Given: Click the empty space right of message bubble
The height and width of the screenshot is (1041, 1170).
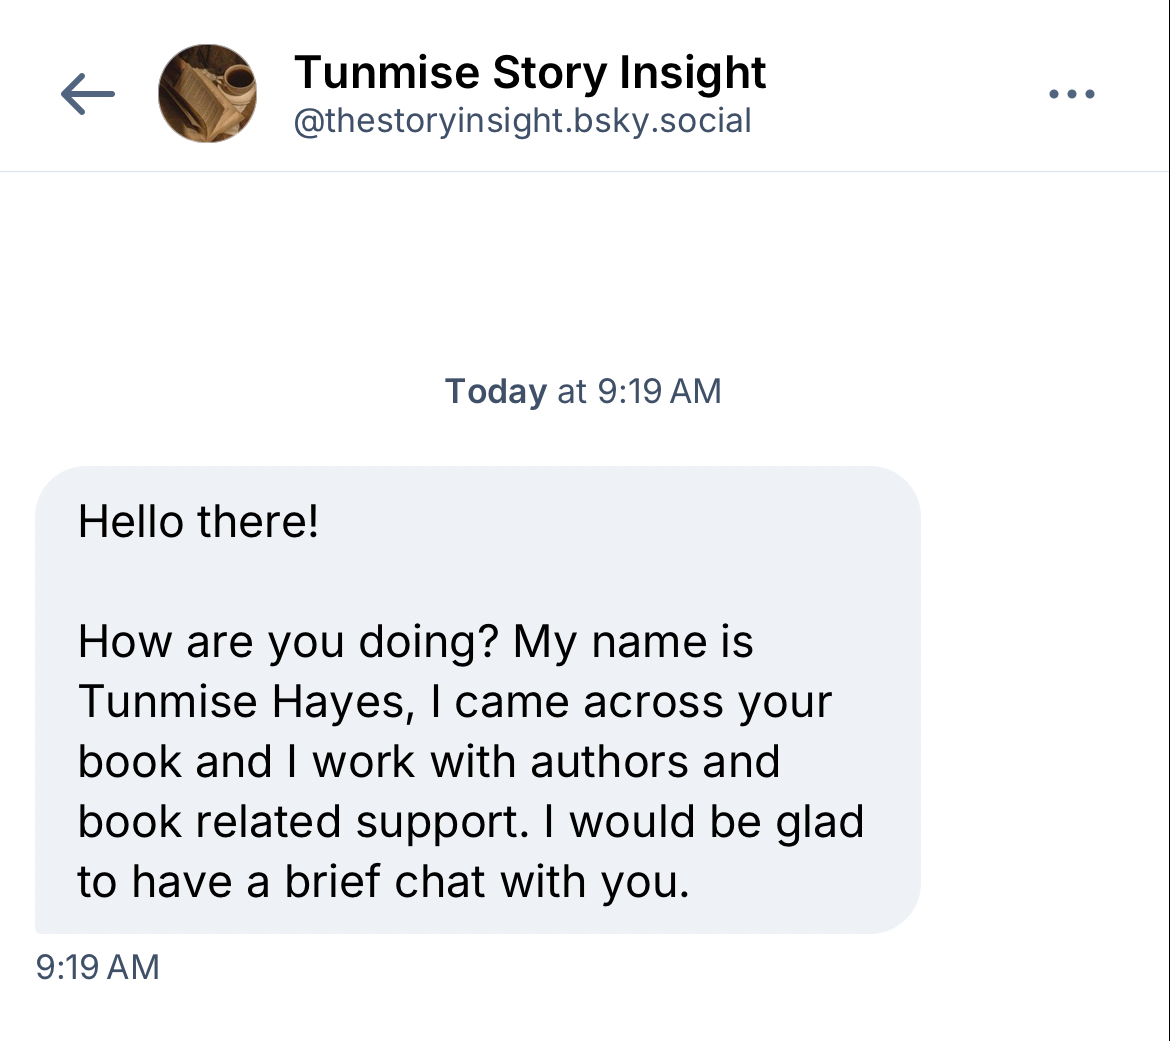Looking at the screenshot, I should point(1040,700).
